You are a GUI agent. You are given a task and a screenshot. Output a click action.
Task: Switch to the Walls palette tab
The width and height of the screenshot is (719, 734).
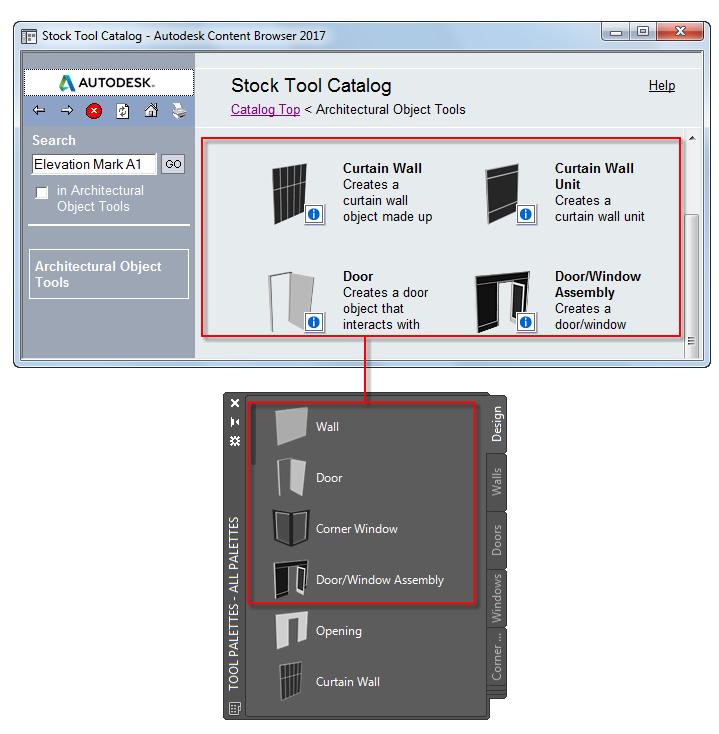[x=497, y=482]
